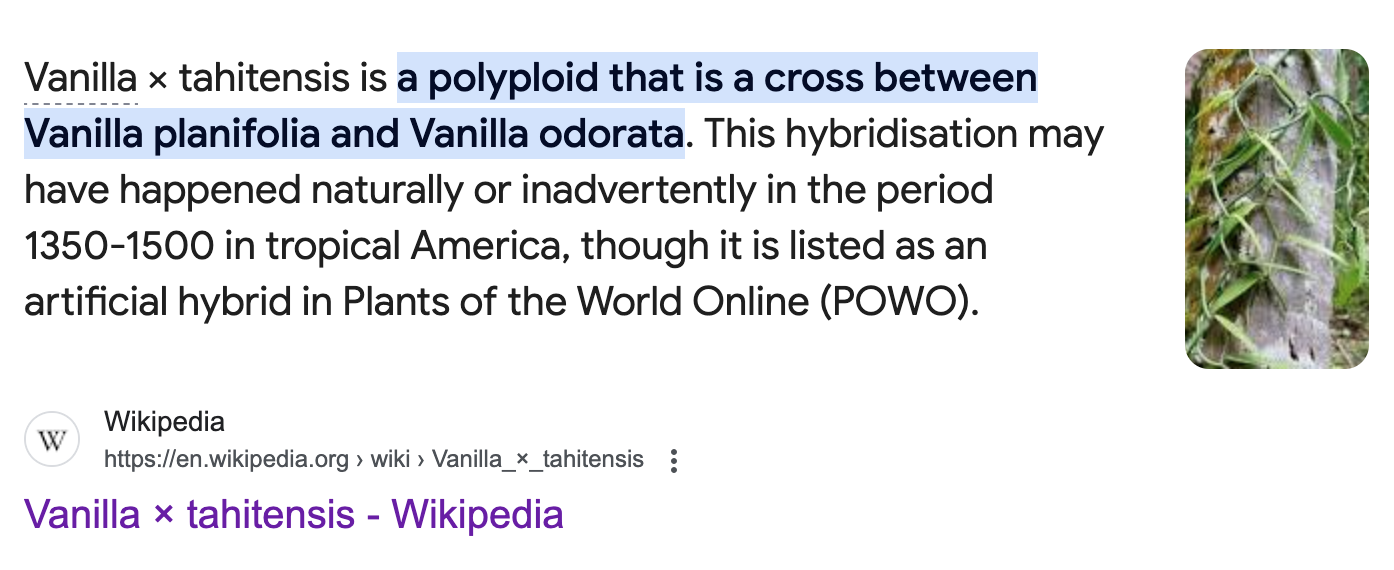This screenshot has height=570, width=1394.
Task: Click the "wiki" breadcrumb segment of the URL
Action: 390,460
